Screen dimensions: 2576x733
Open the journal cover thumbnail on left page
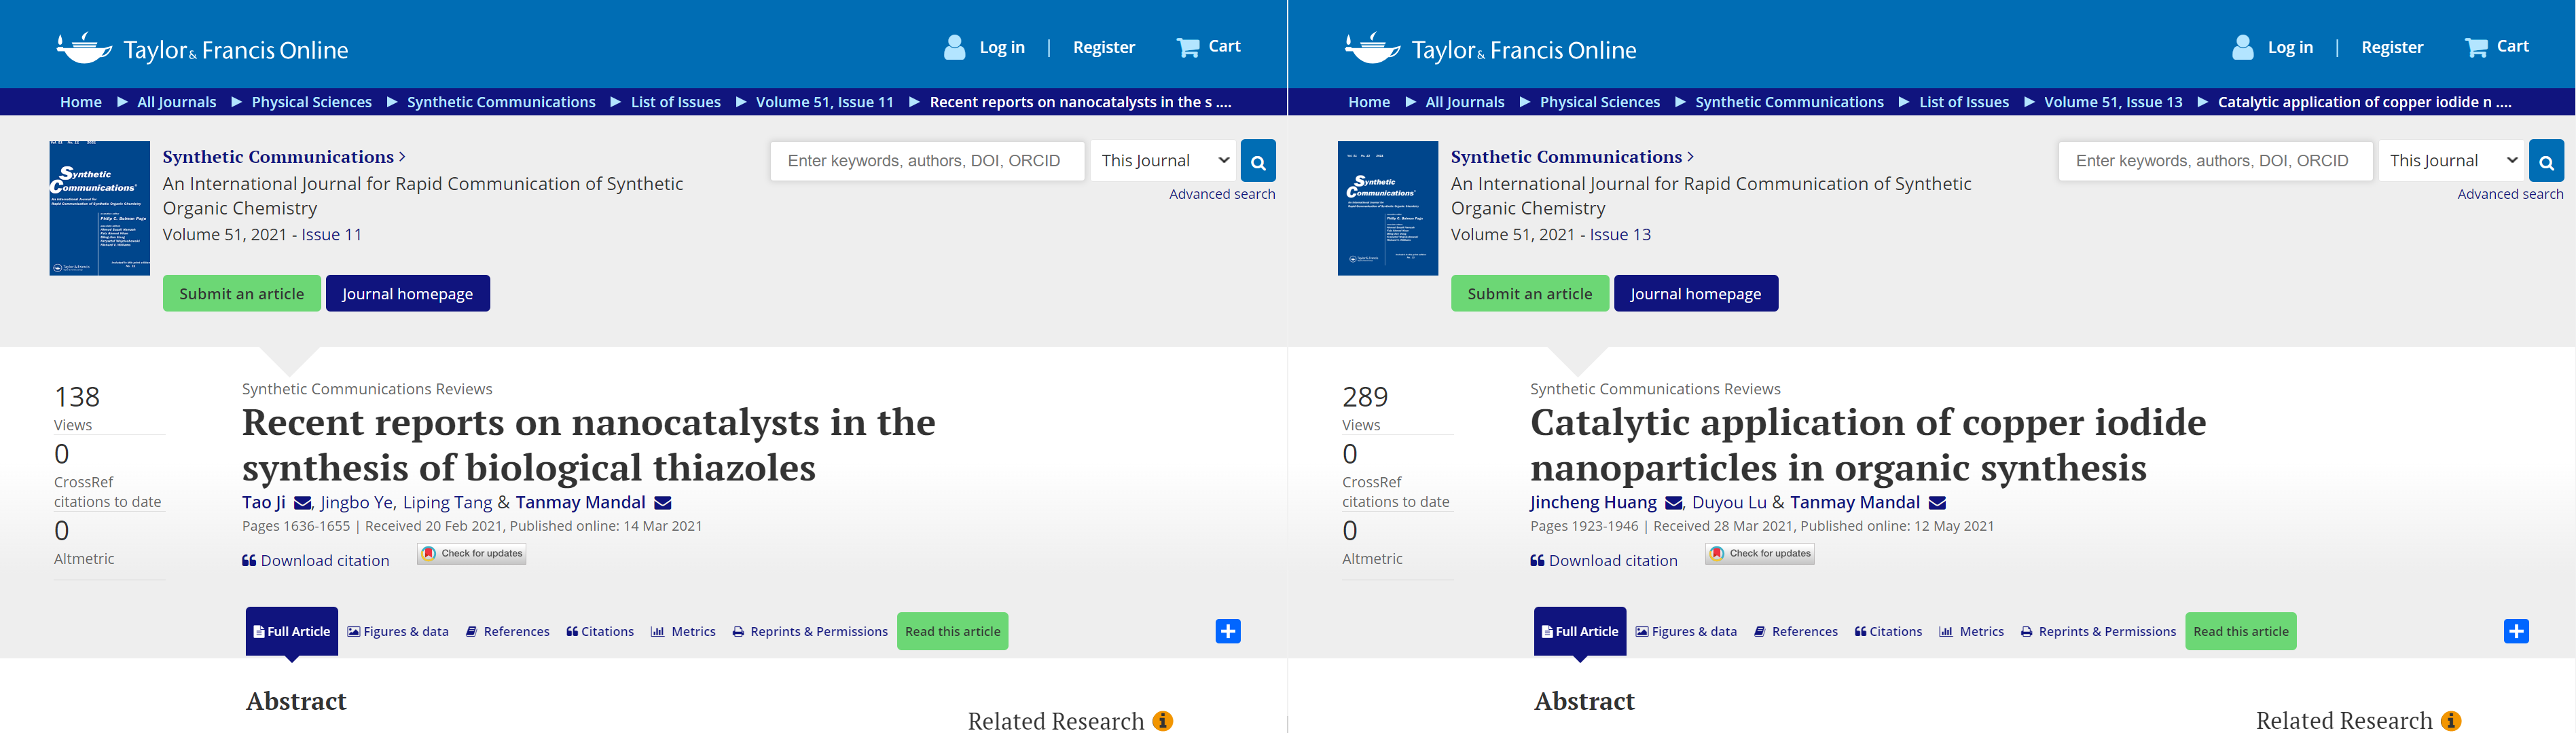100,208
